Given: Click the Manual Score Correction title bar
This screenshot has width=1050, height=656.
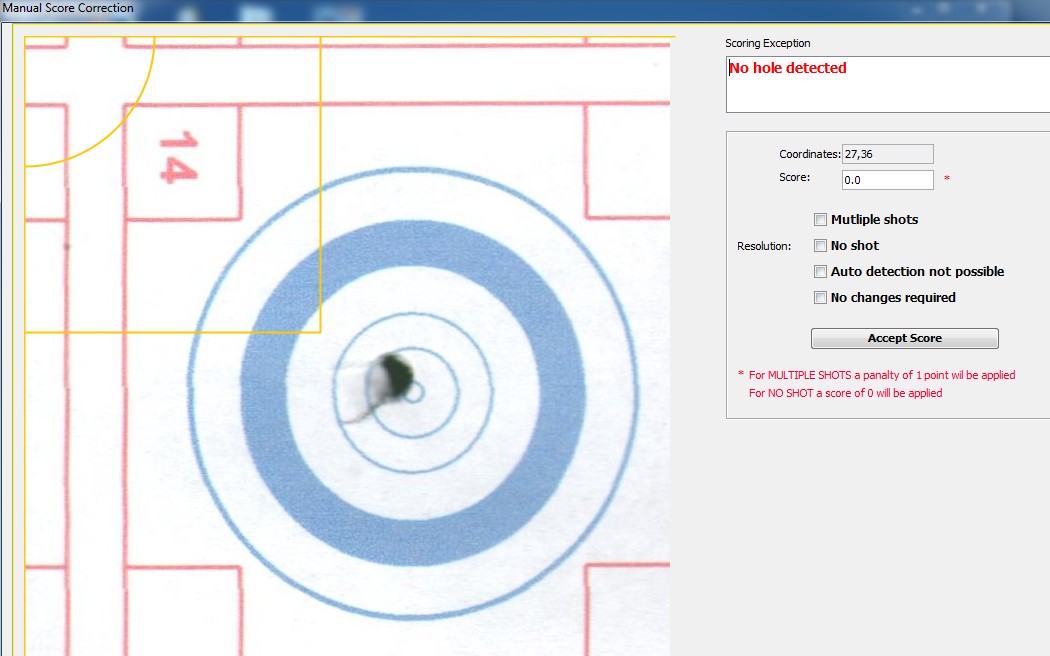Looking at the screenshot, I should point(68,8).
